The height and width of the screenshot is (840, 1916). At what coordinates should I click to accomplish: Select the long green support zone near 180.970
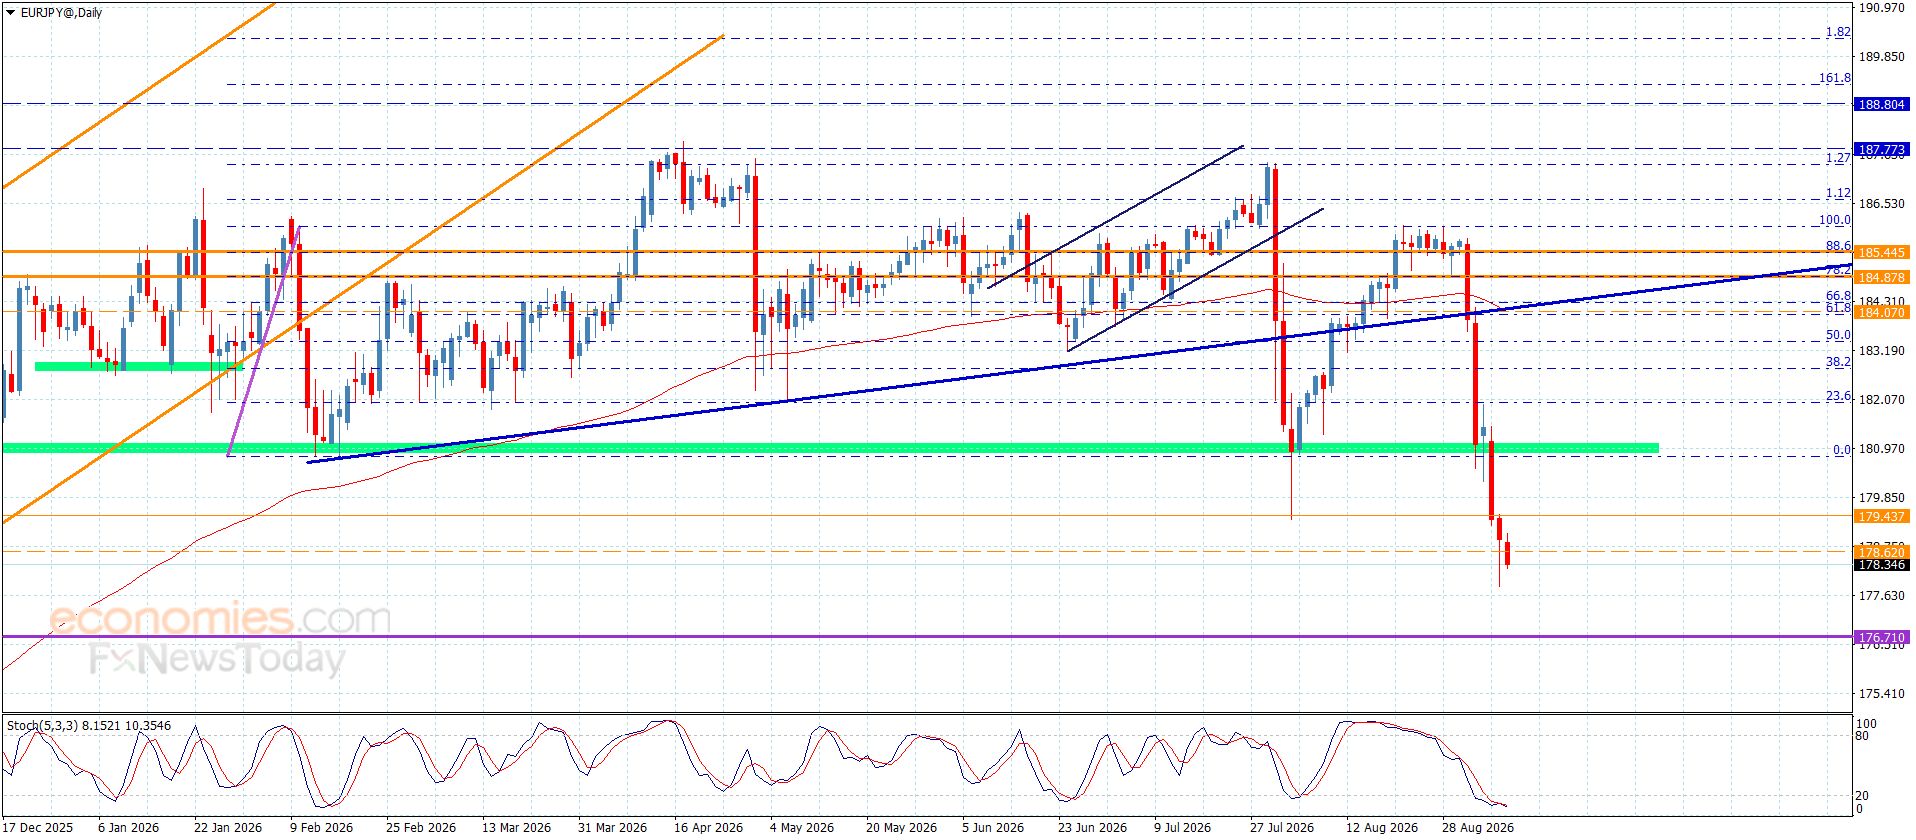tap(830, 448)
